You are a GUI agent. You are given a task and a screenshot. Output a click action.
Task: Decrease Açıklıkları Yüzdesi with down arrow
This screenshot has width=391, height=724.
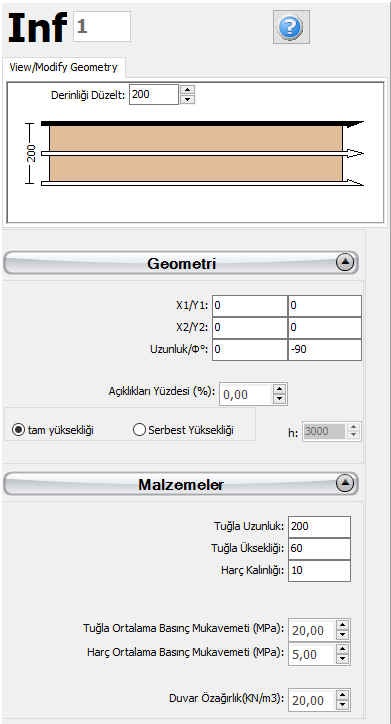coord(279,399)
